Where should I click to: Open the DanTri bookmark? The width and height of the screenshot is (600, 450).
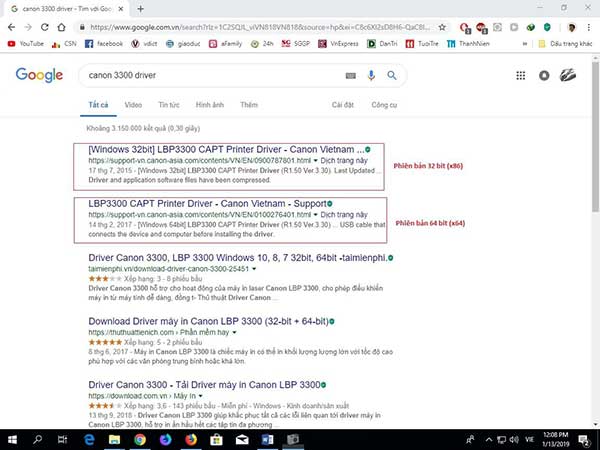click(382, 44)
